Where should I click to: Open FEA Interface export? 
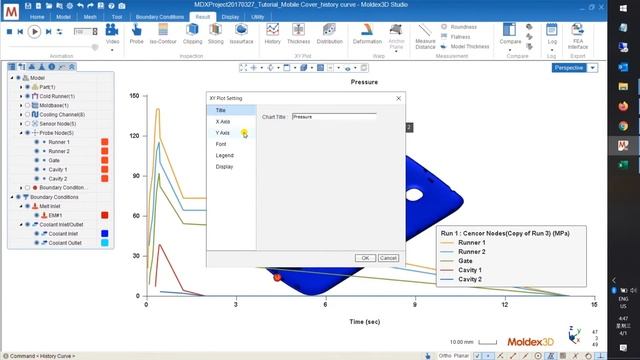click(578, 36)
